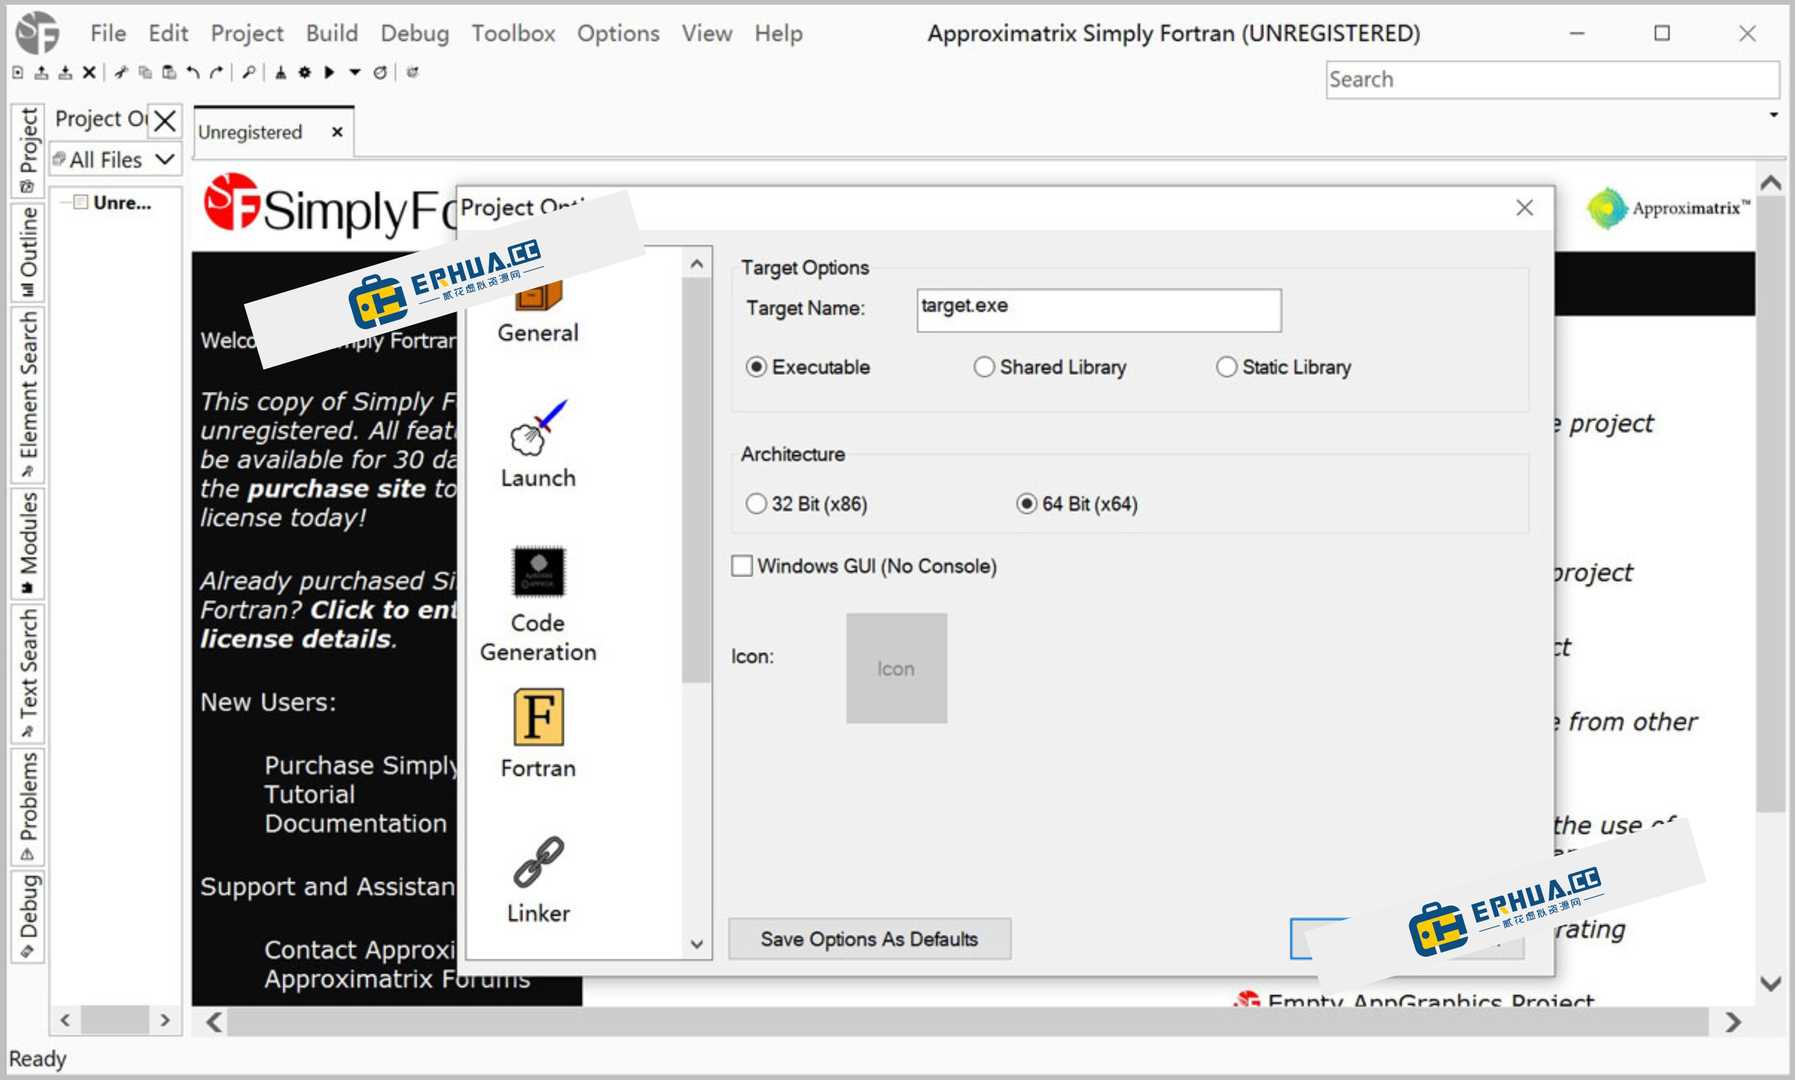
Task: Click the X icon in the toolbar
Action: pos(89,72)
